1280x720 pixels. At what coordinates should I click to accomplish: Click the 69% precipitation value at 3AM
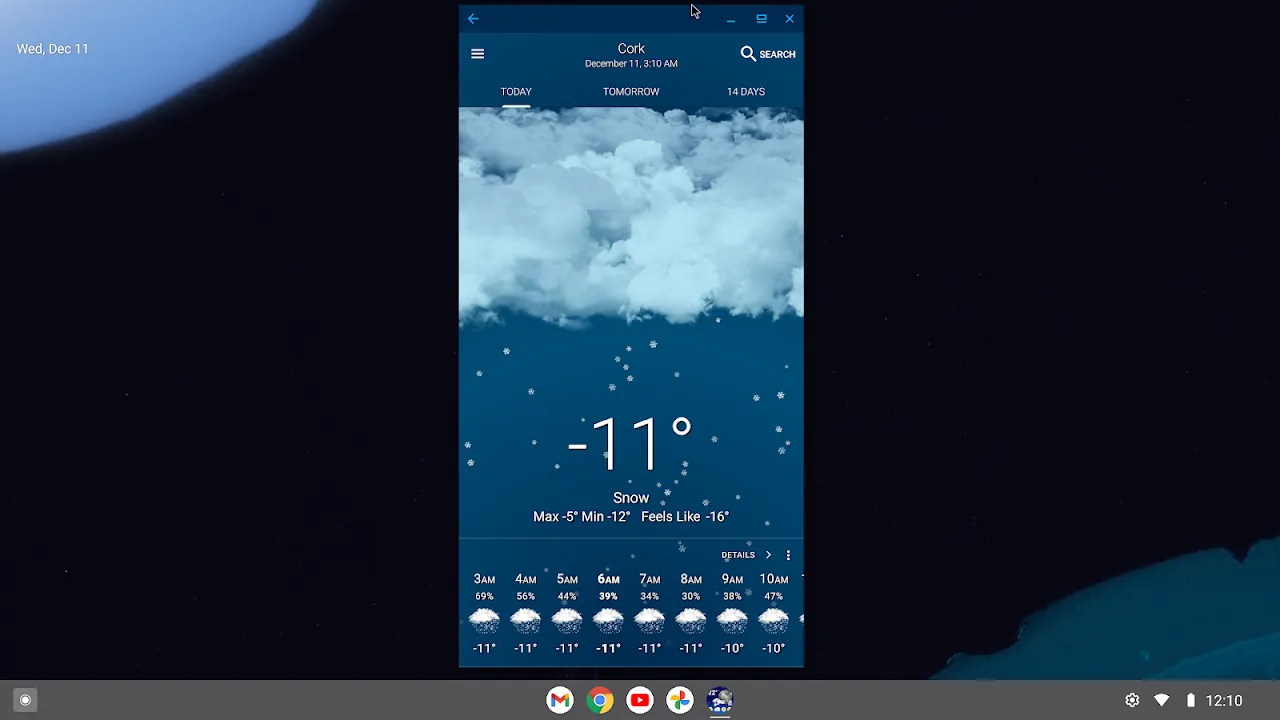(484, 596)
